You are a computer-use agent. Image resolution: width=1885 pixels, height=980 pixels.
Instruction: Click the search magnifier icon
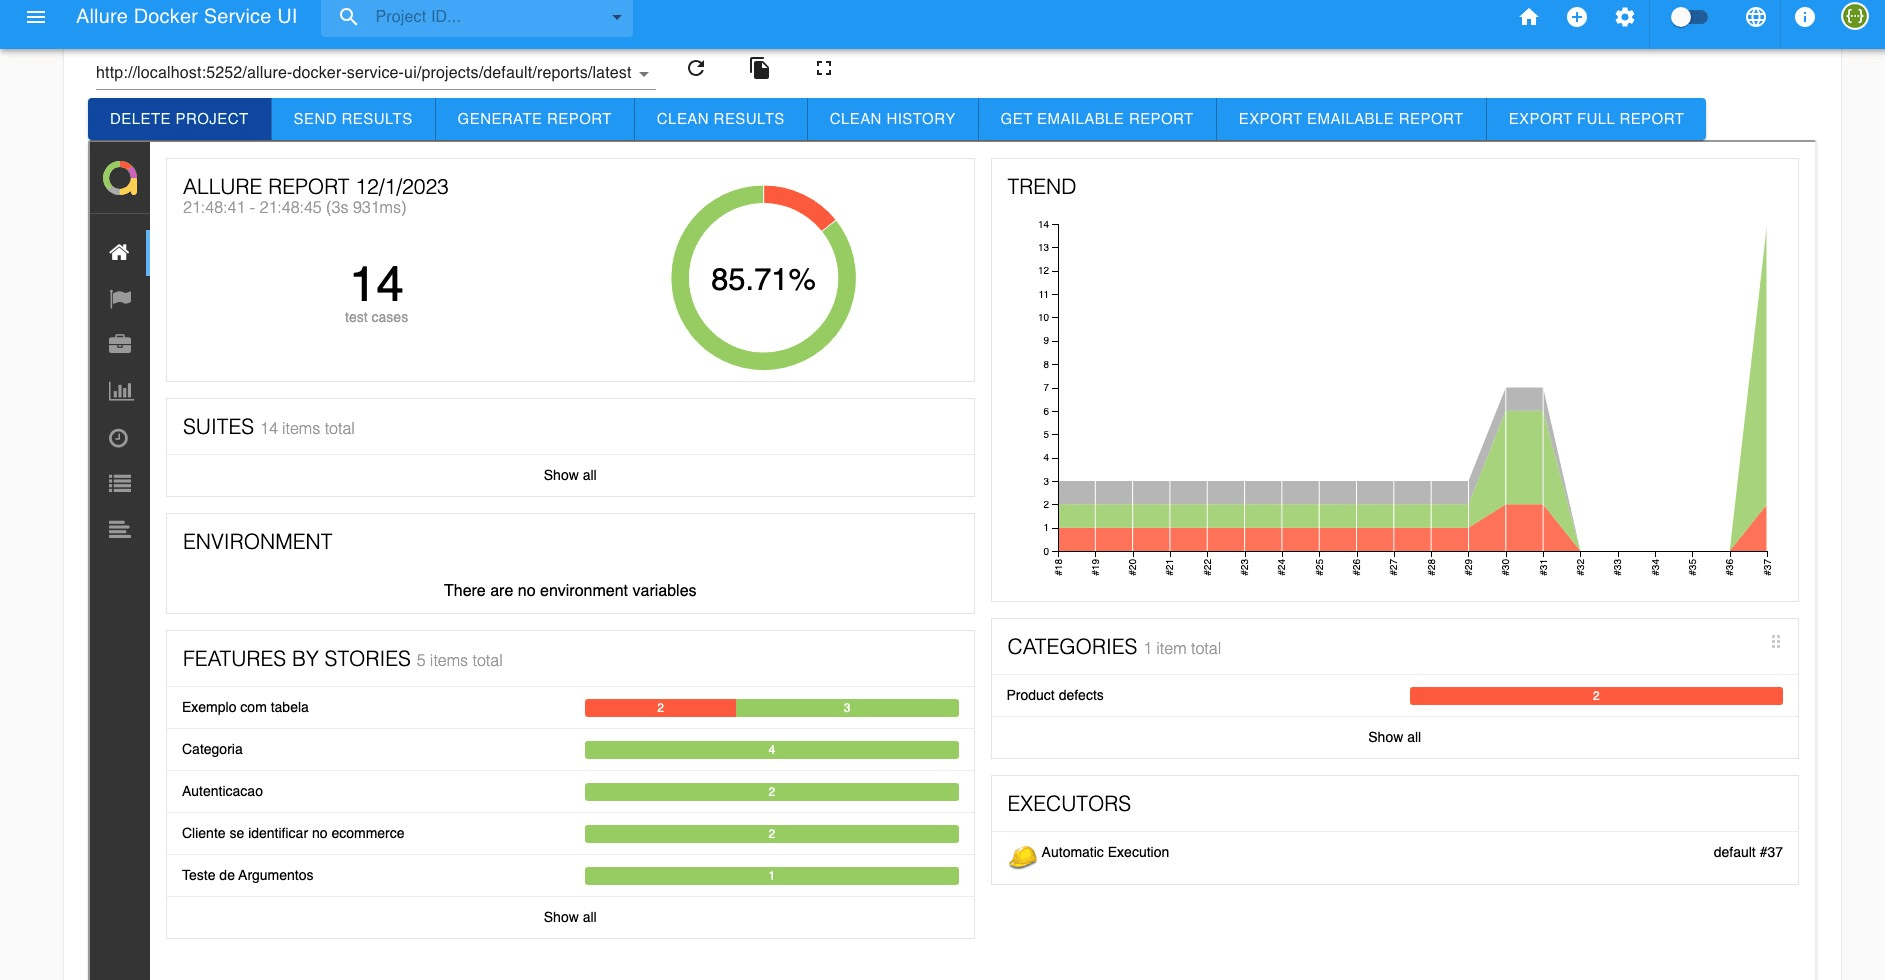click(348, 17)
